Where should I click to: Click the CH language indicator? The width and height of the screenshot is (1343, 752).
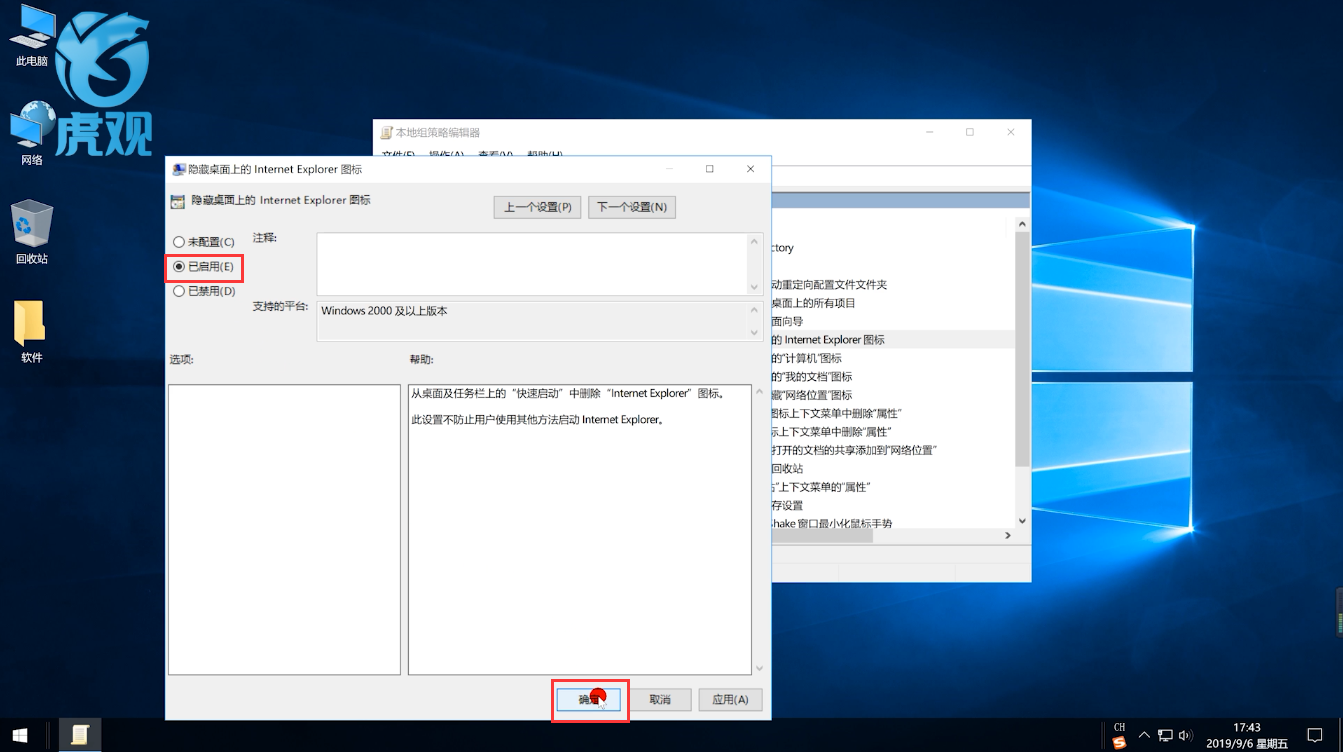(1120, 727)
